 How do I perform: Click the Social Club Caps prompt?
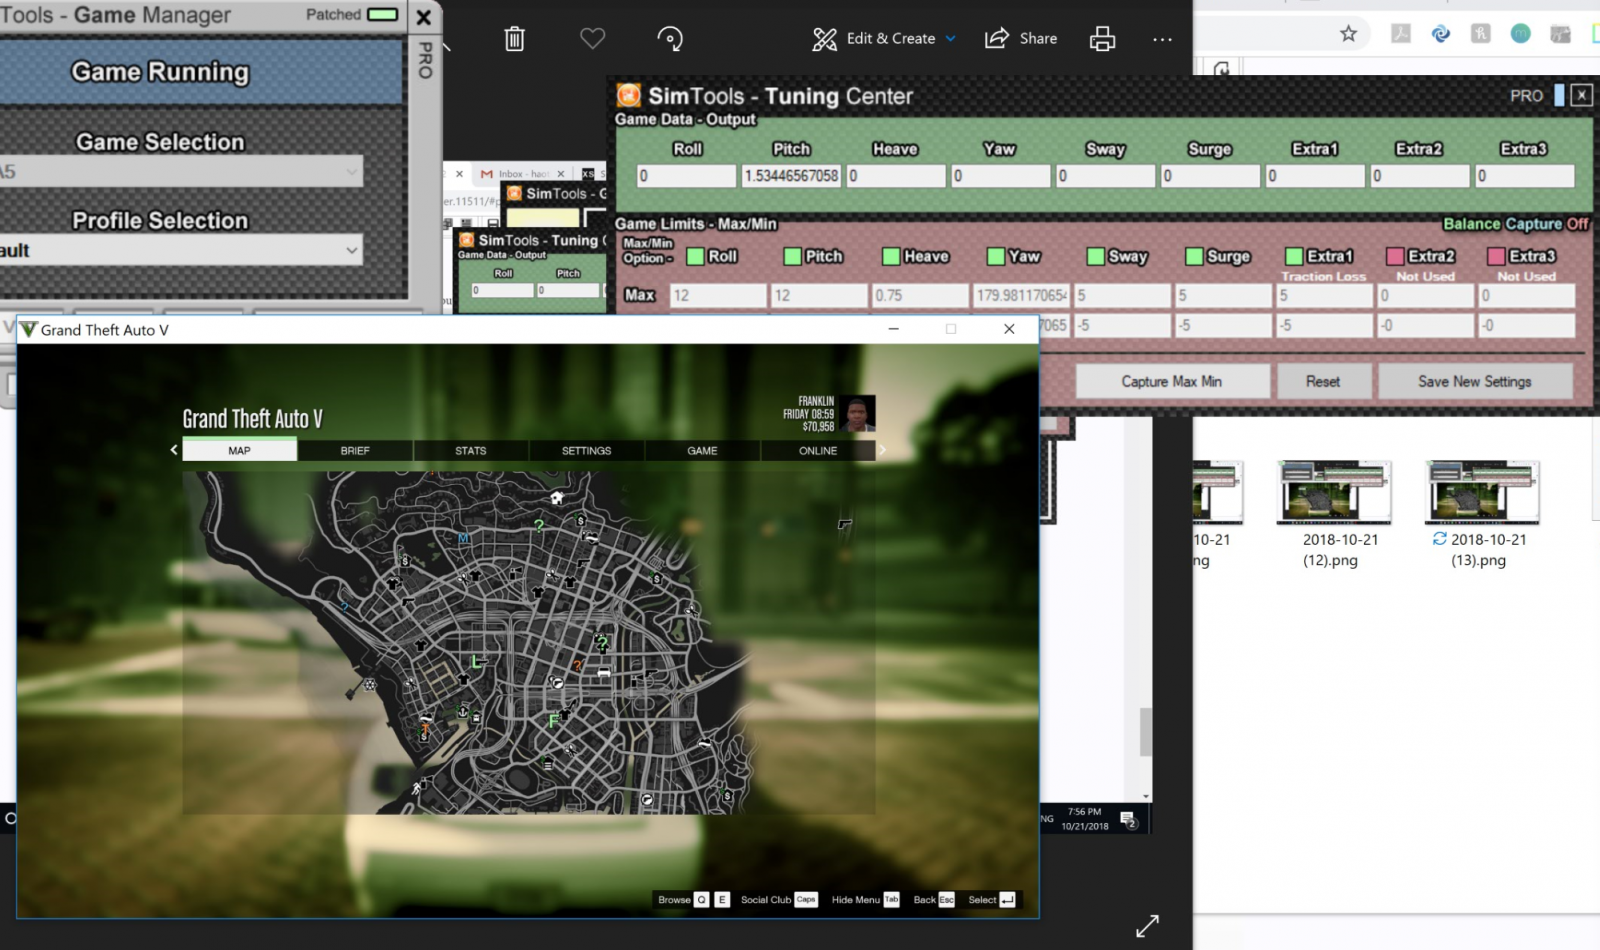(779, 900)
